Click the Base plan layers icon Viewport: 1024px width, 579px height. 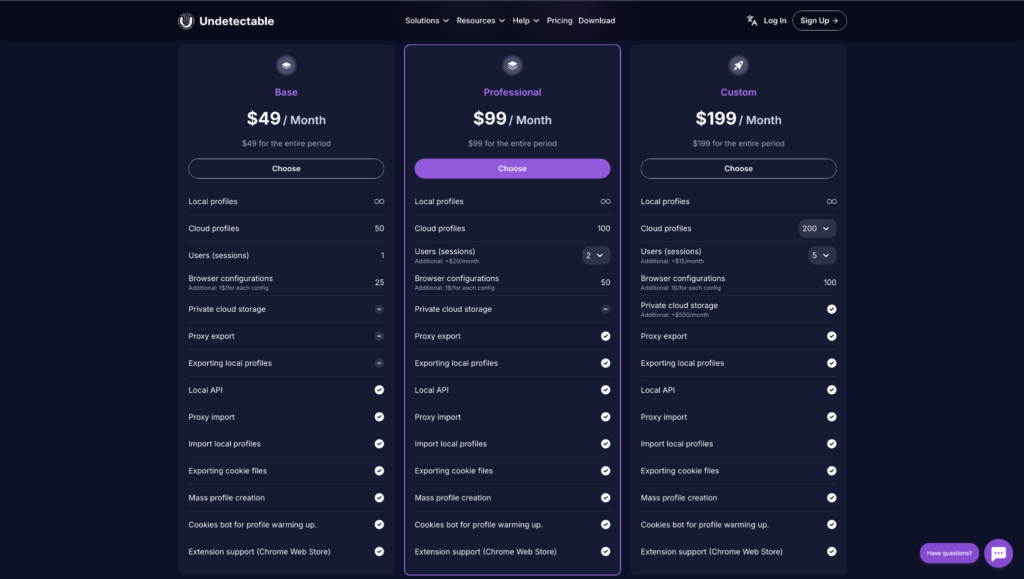[286, 66]
